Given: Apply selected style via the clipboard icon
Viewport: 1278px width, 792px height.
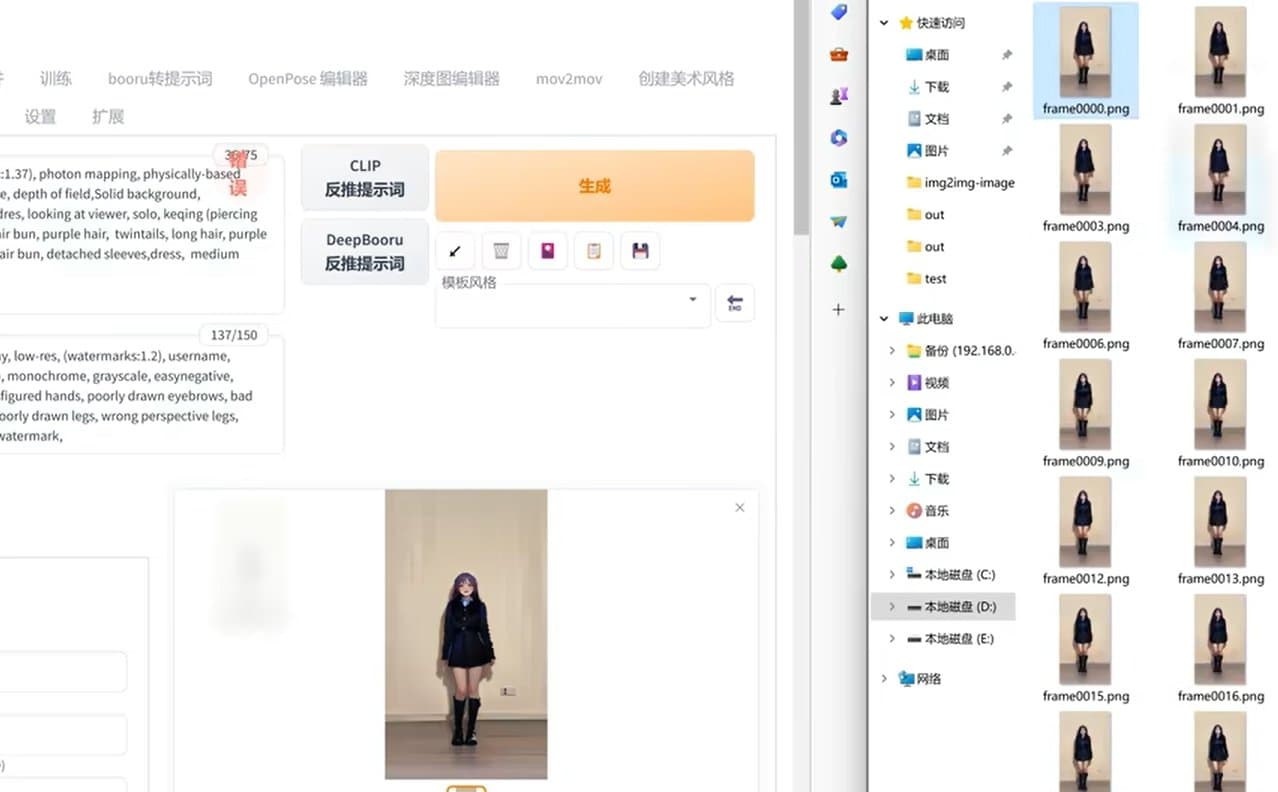Looking at the screenshot, I should tap(593, 251).
